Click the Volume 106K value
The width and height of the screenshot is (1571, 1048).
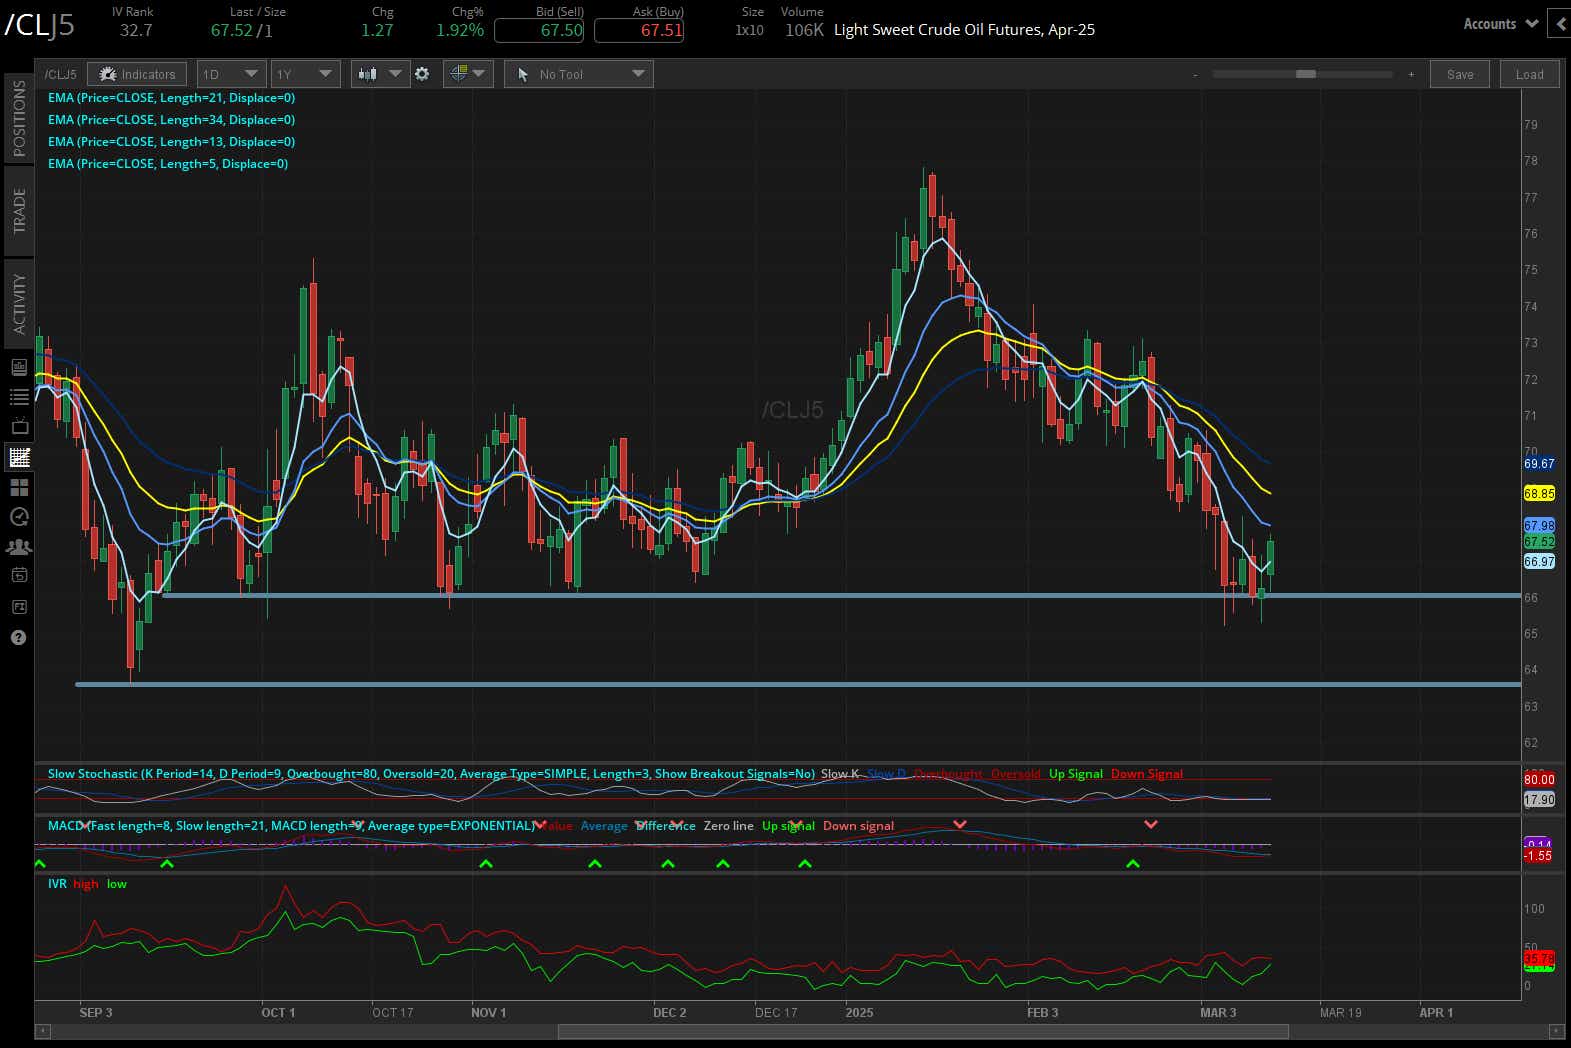[x=804, y=30]
